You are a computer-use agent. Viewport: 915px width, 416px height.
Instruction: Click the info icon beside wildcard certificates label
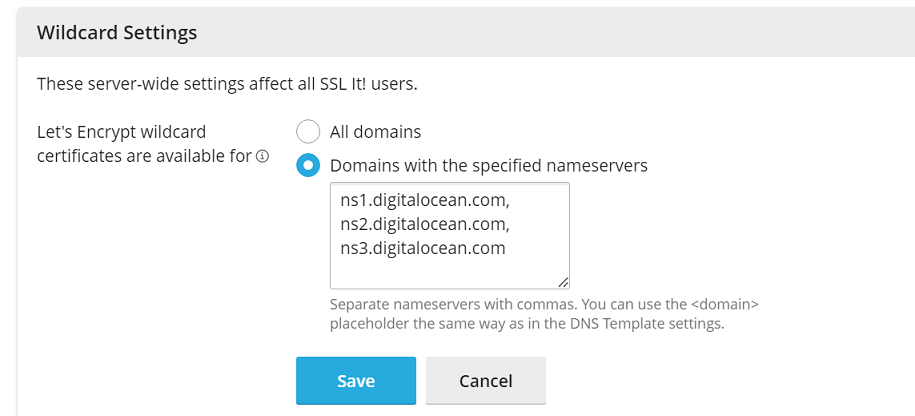pos(263,156)
